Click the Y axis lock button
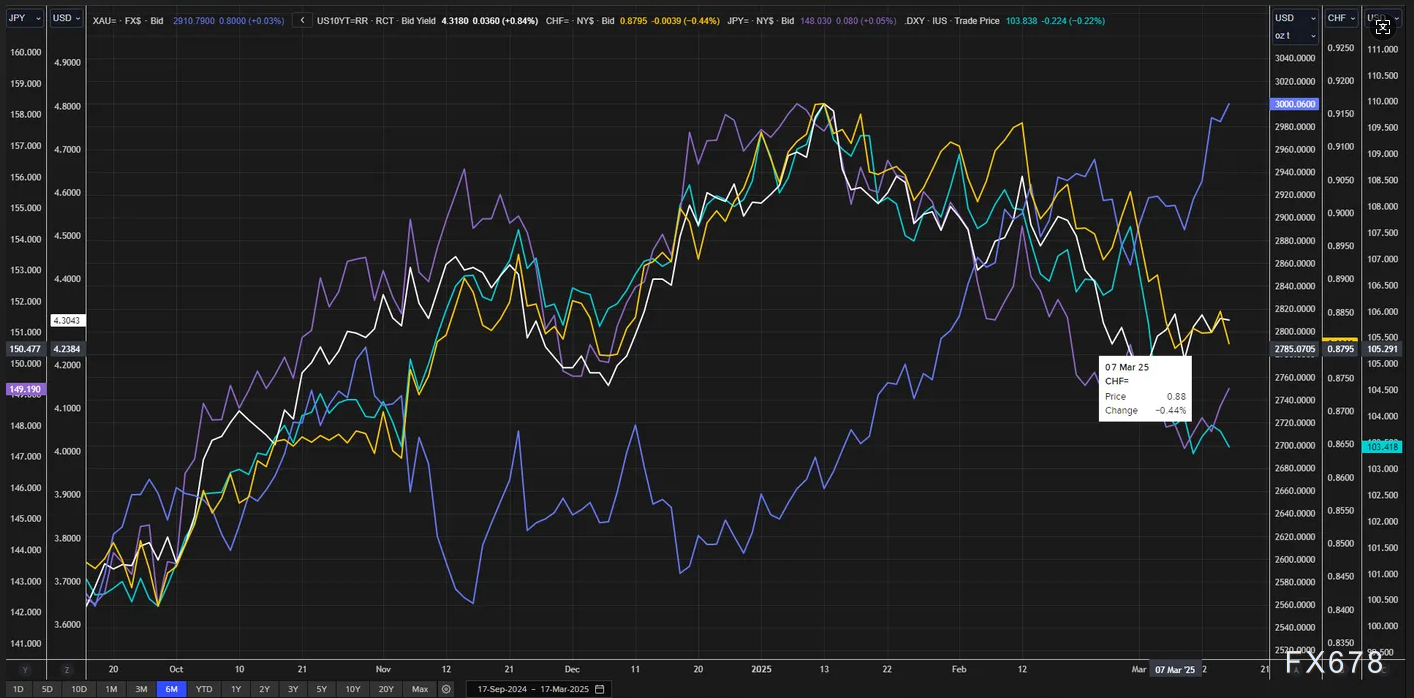This screenshot has height=698, width=1414. click(25, 669)
